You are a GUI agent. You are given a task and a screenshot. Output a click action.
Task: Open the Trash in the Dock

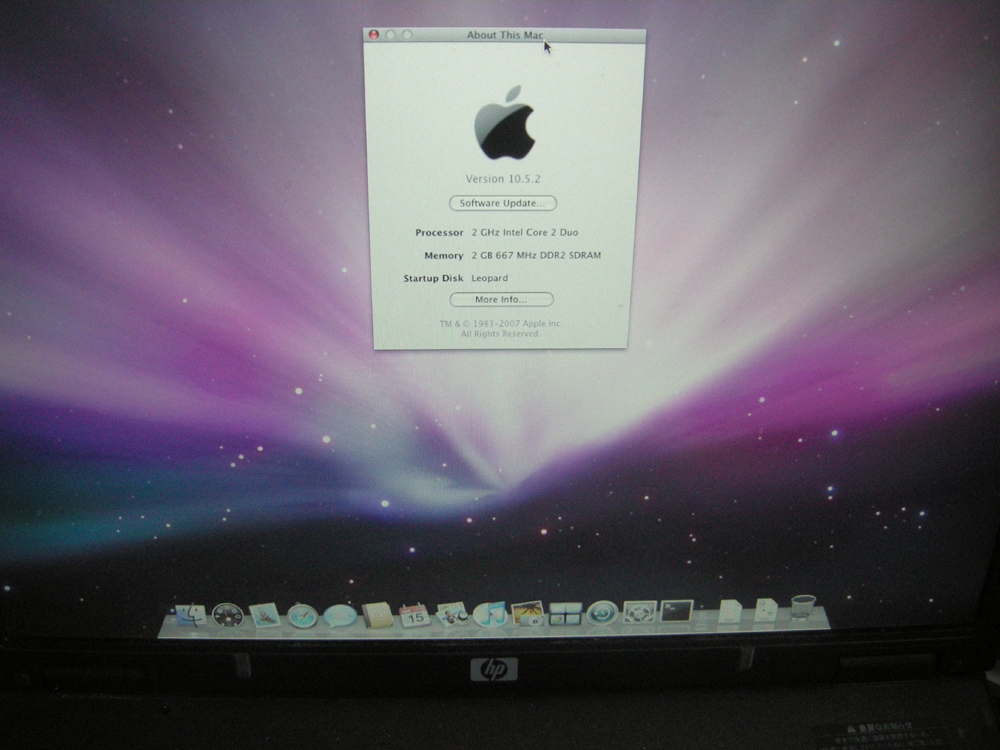pyautogui.click(x=803, y=607)
